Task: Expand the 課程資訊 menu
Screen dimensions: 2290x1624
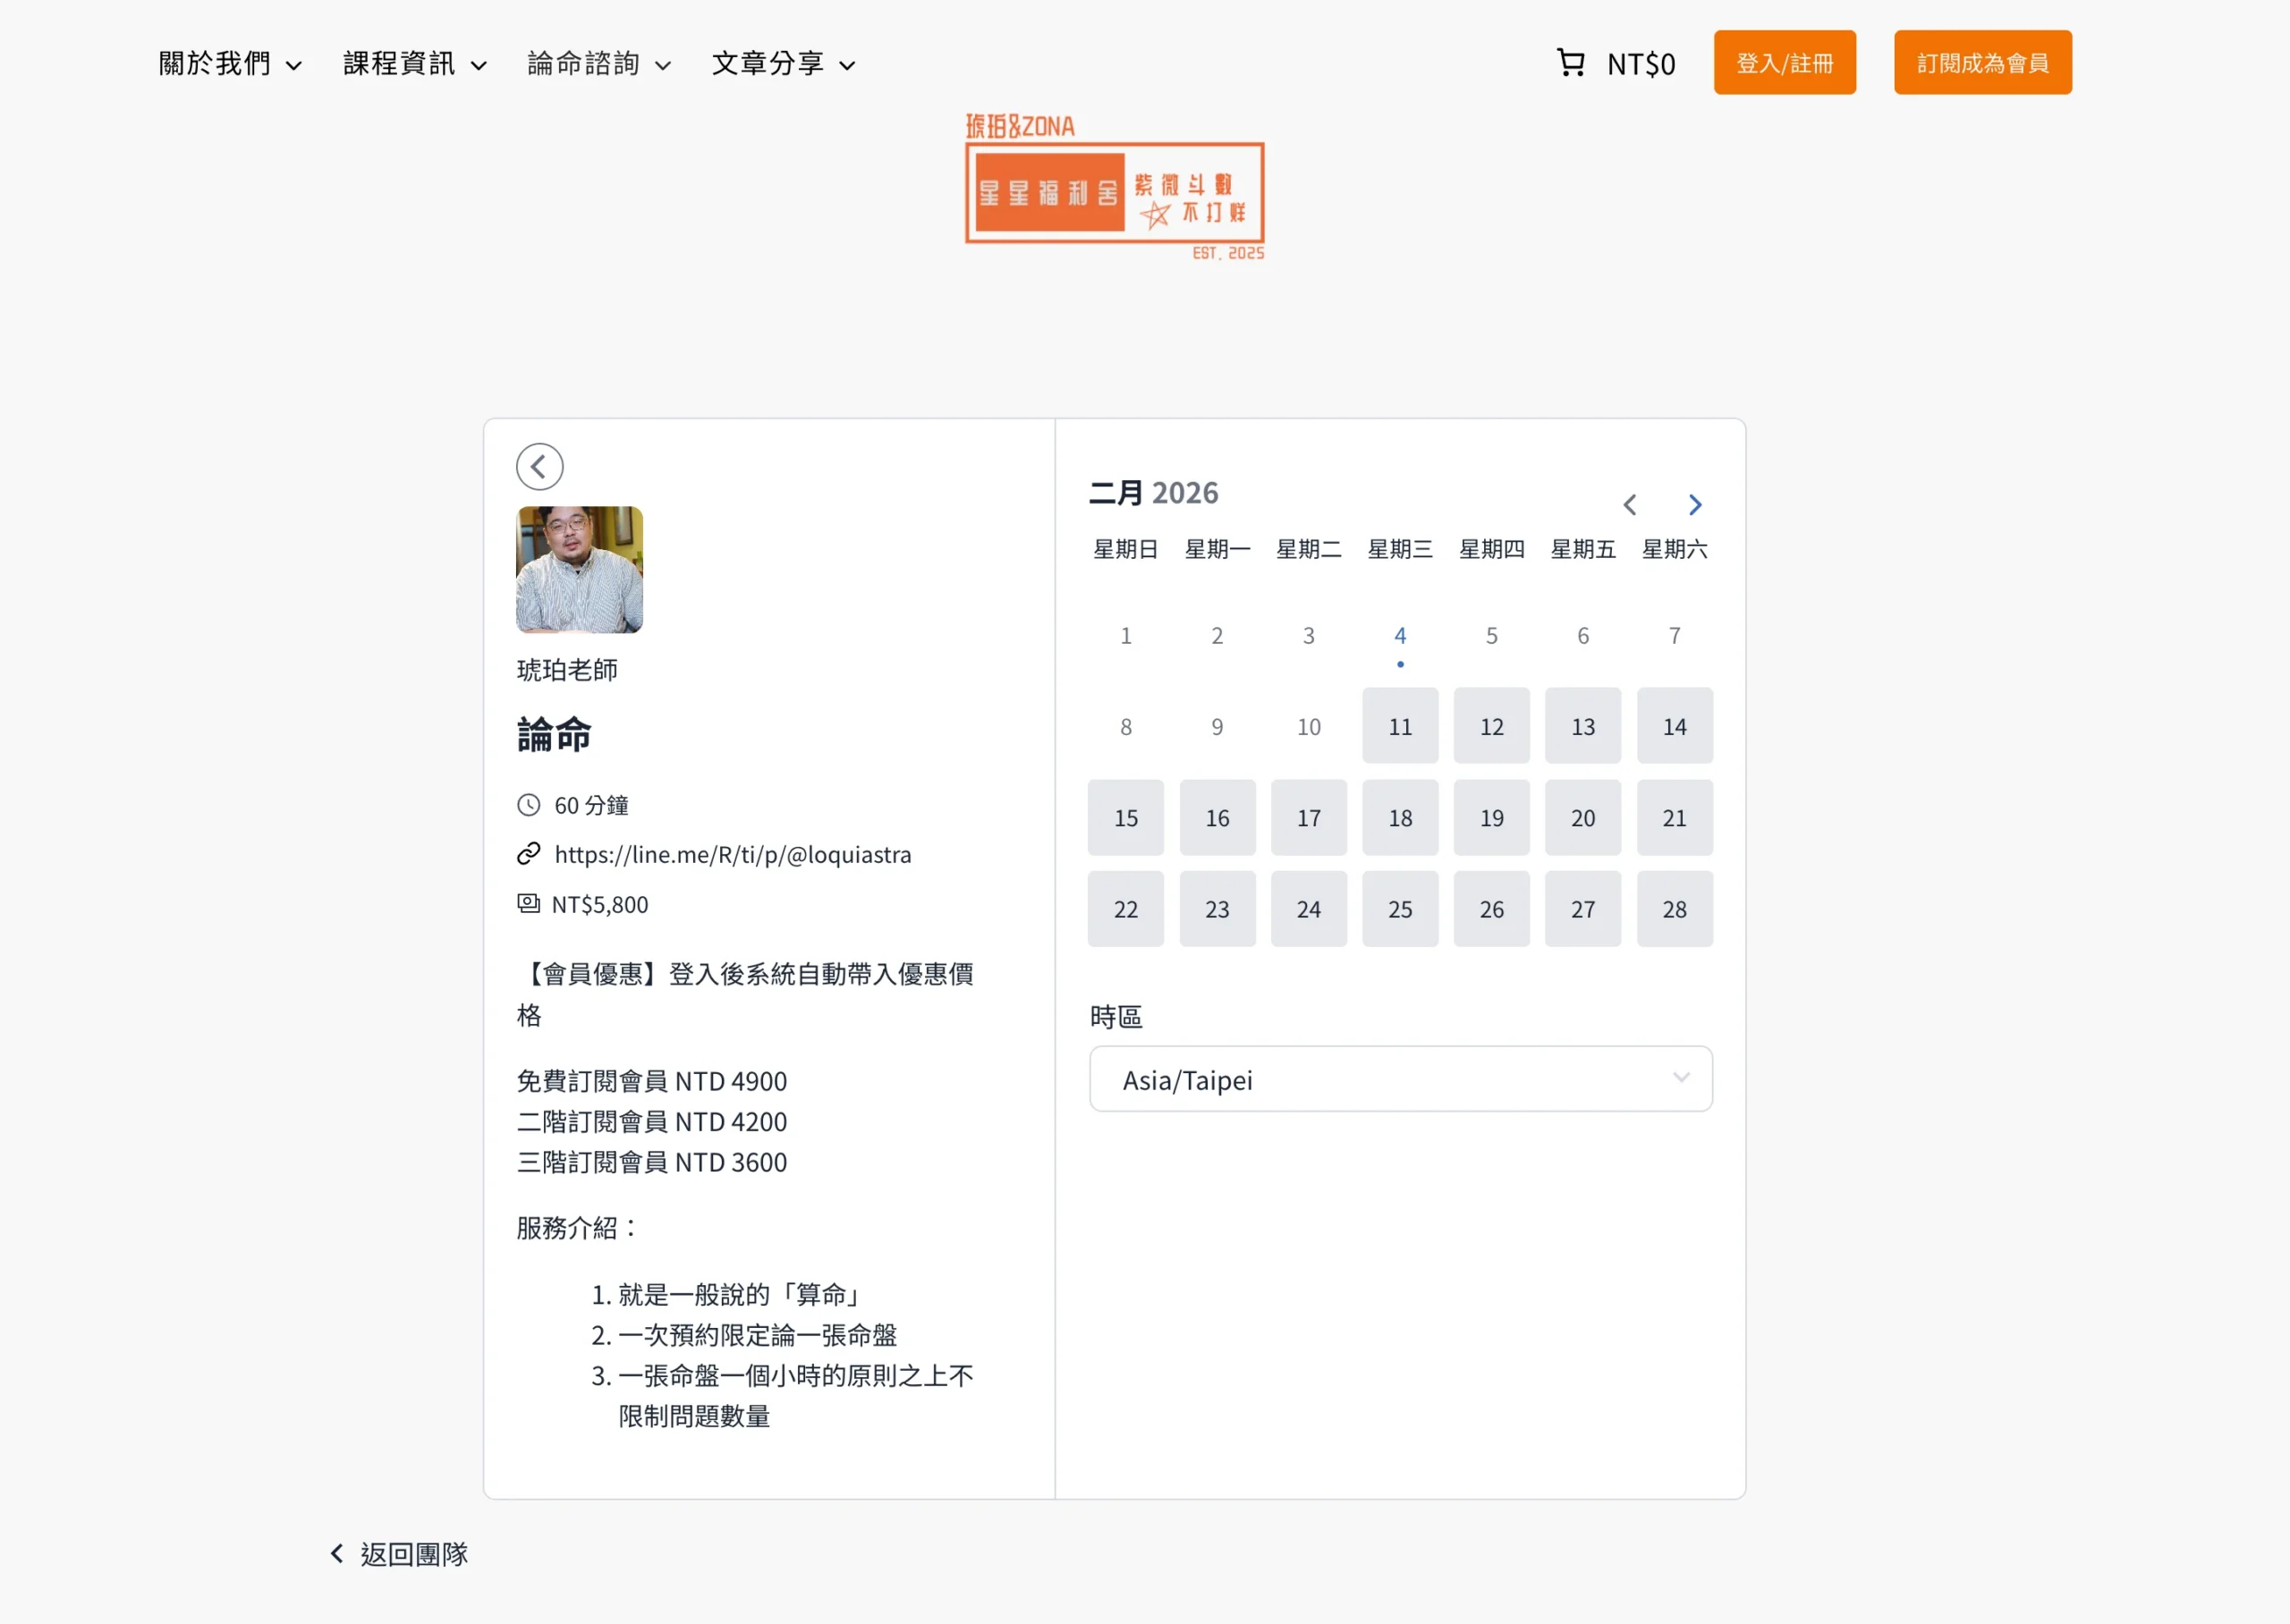Action: coord(414,64)
